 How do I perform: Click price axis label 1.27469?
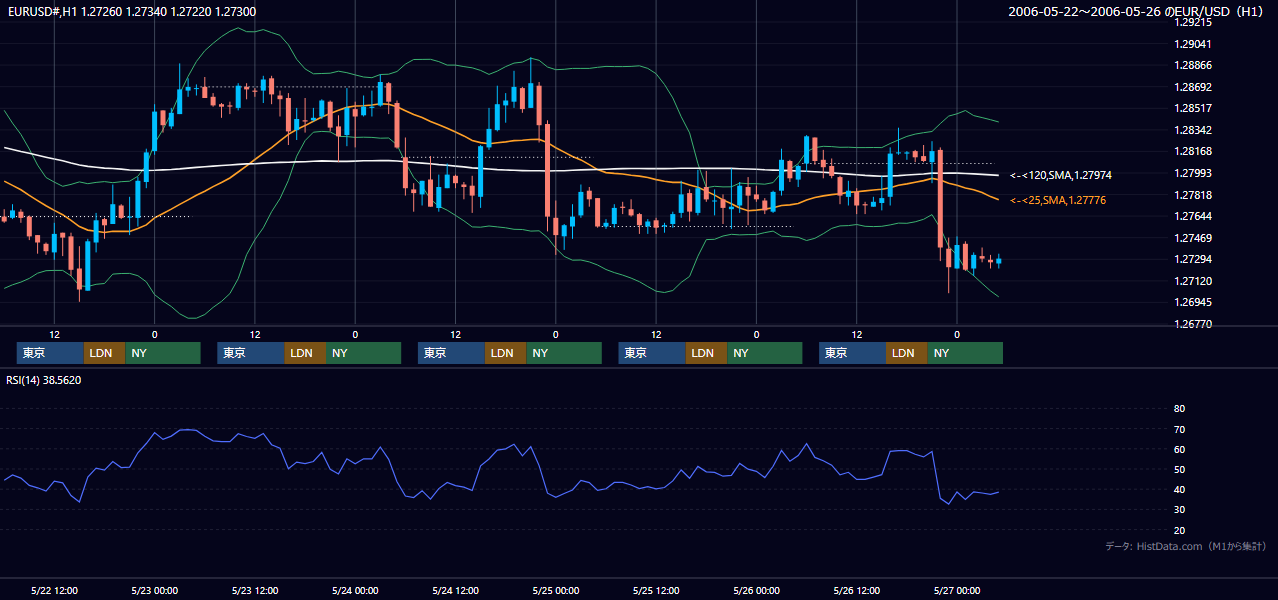1192,238
